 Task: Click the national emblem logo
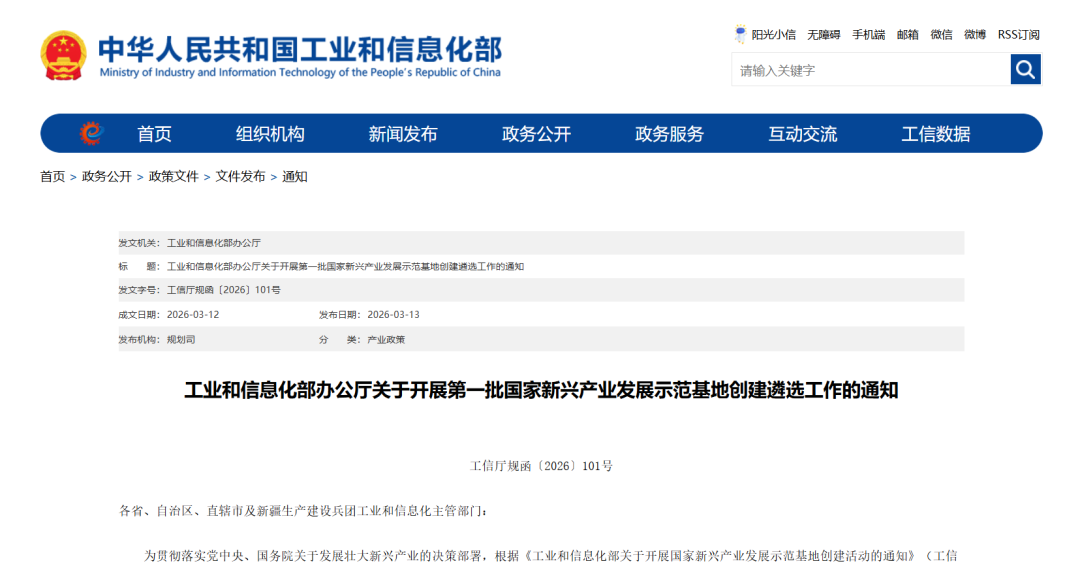(x=64, y=56)
